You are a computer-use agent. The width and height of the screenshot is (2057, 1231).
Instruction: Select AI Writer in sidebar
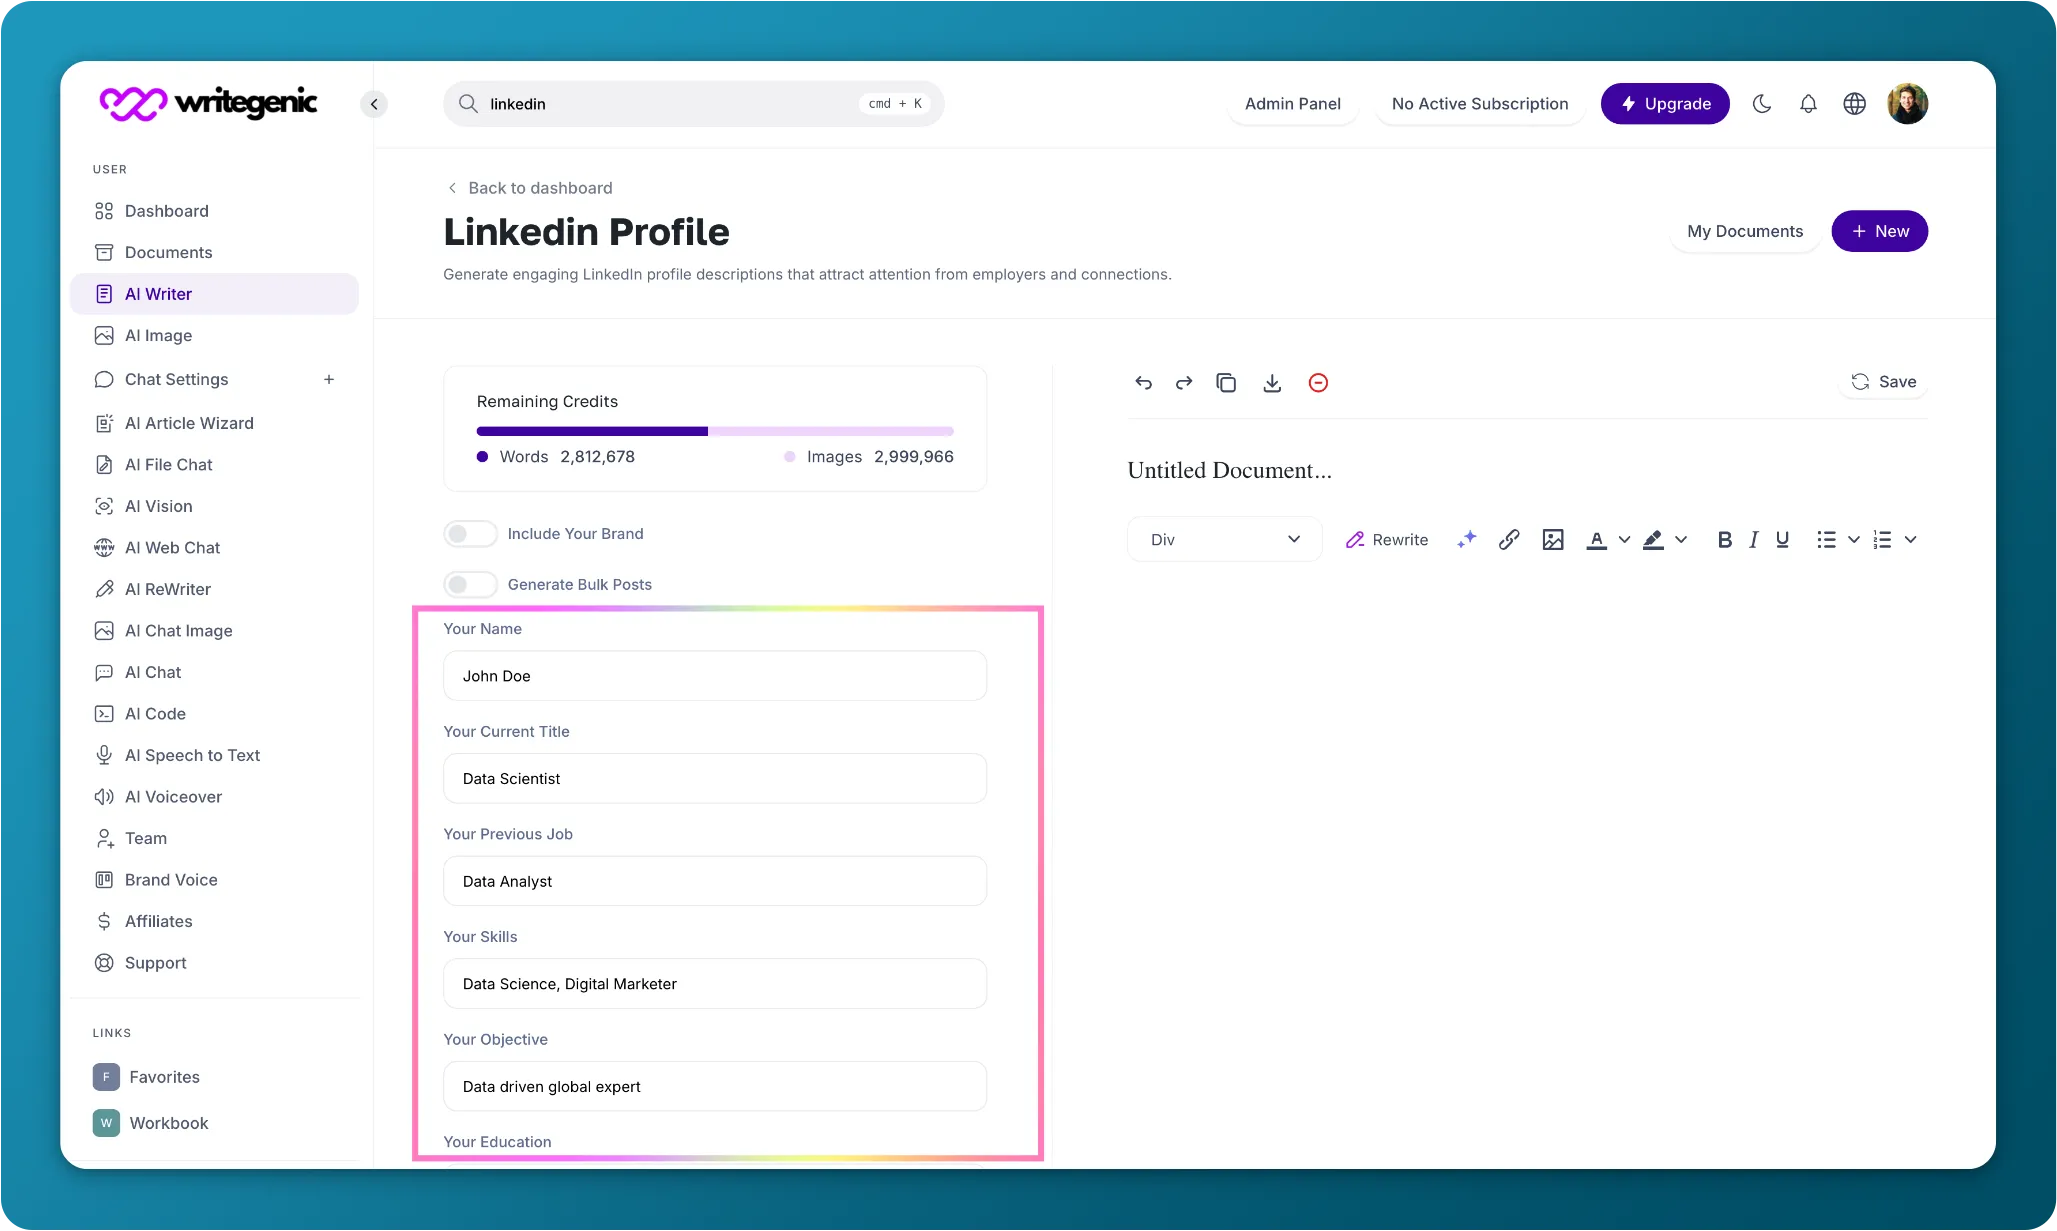[x=214, y=294]
